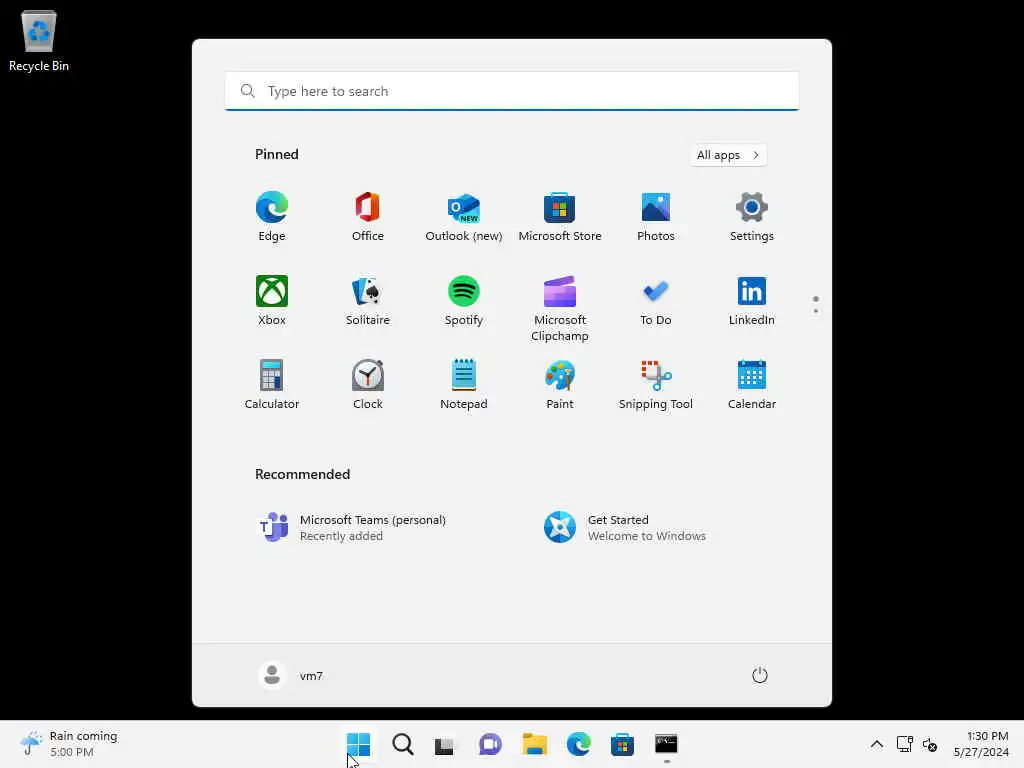Focus the Type here to search box
Screen dimensions: 1024x768
(512, 91)
